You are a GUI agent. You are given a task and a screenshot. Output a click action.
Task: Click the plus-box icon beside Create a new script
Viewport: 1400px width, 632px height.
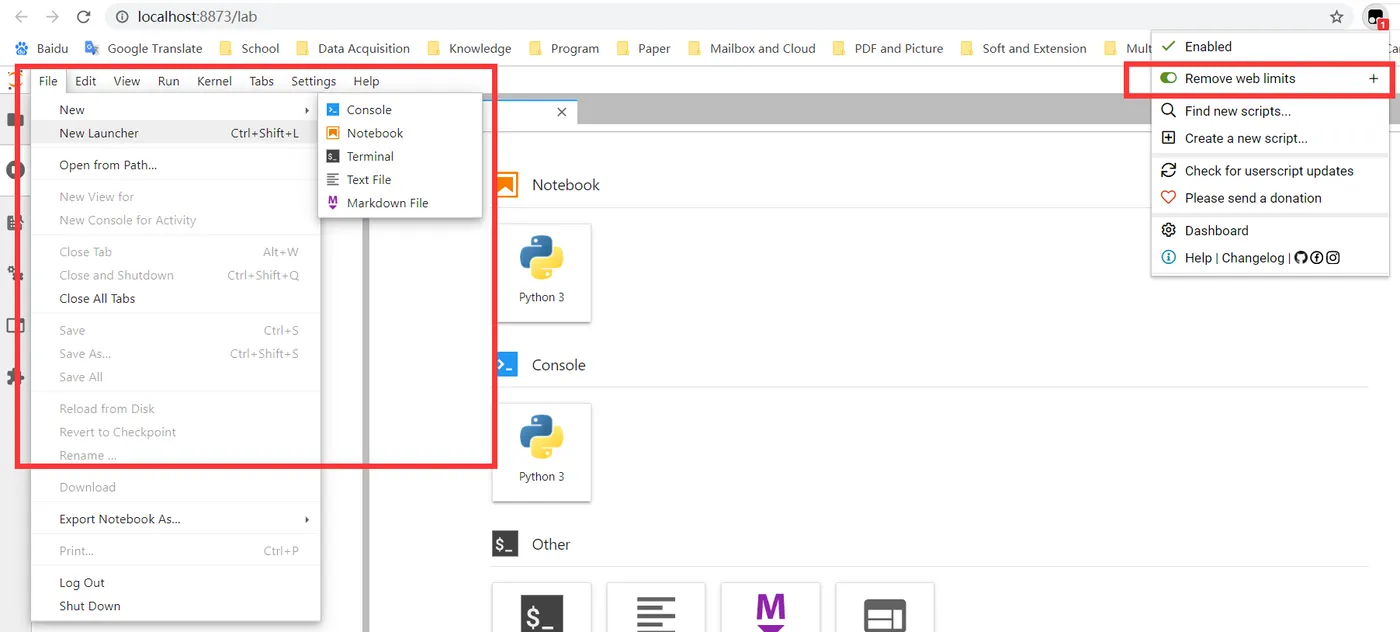click(1168, 138)
